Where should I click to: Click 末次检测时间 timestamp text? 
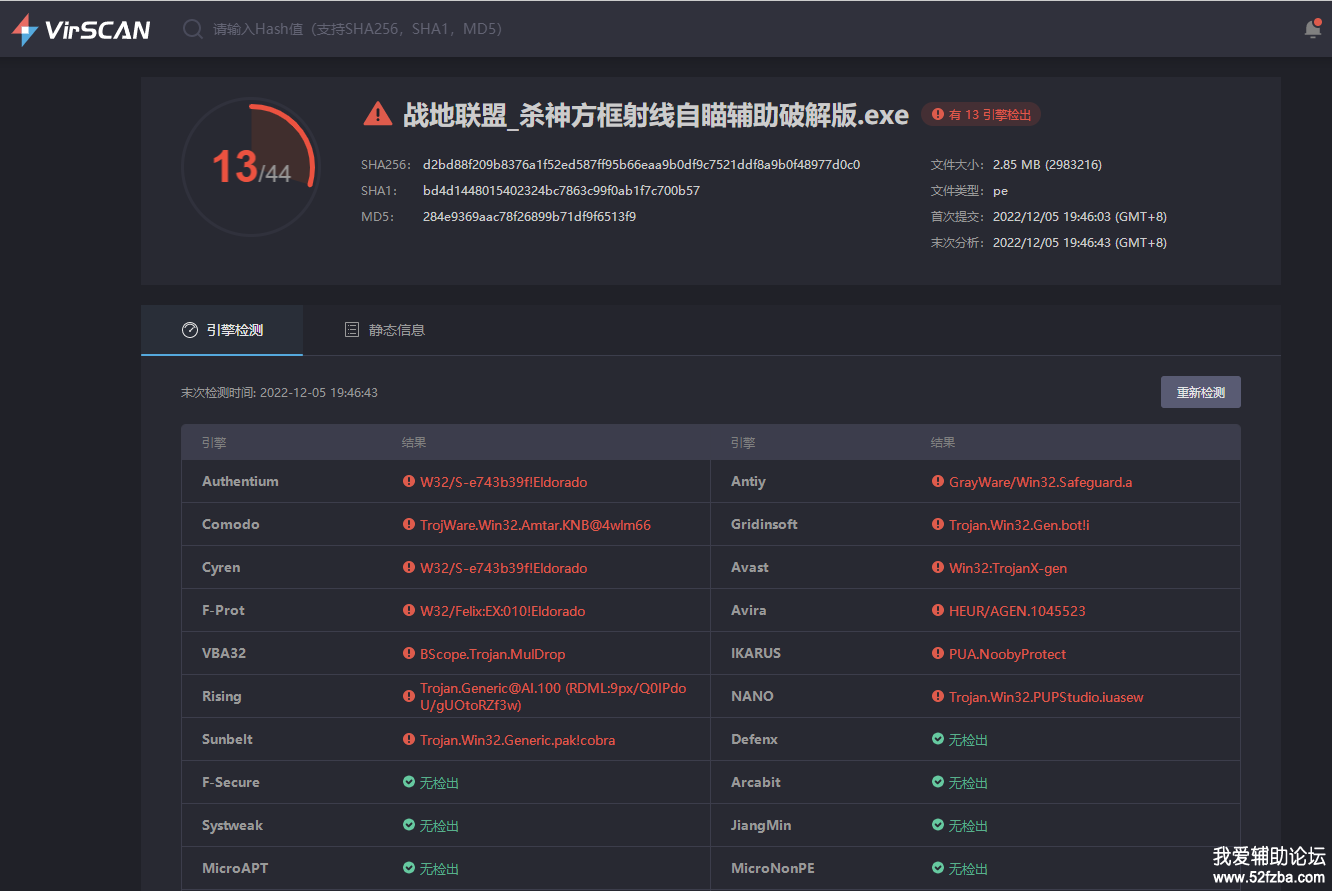[x=279, y=393]
